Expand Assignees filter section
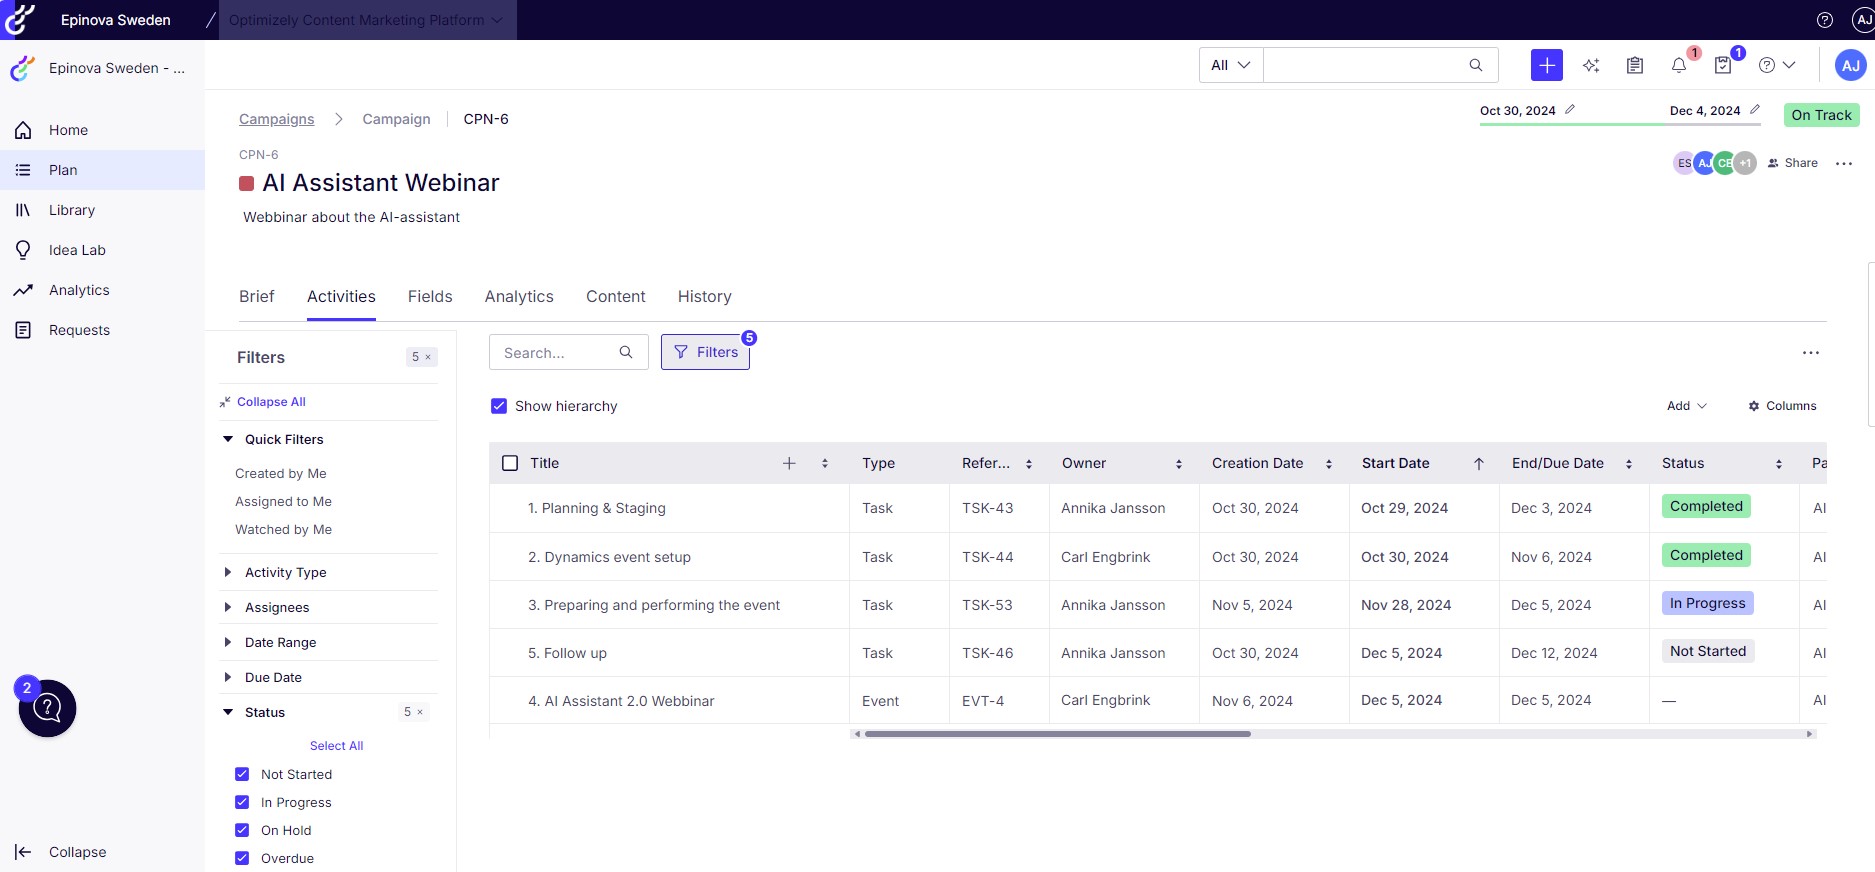Screen dimensions: 1875x872 (x=228, y=607)
